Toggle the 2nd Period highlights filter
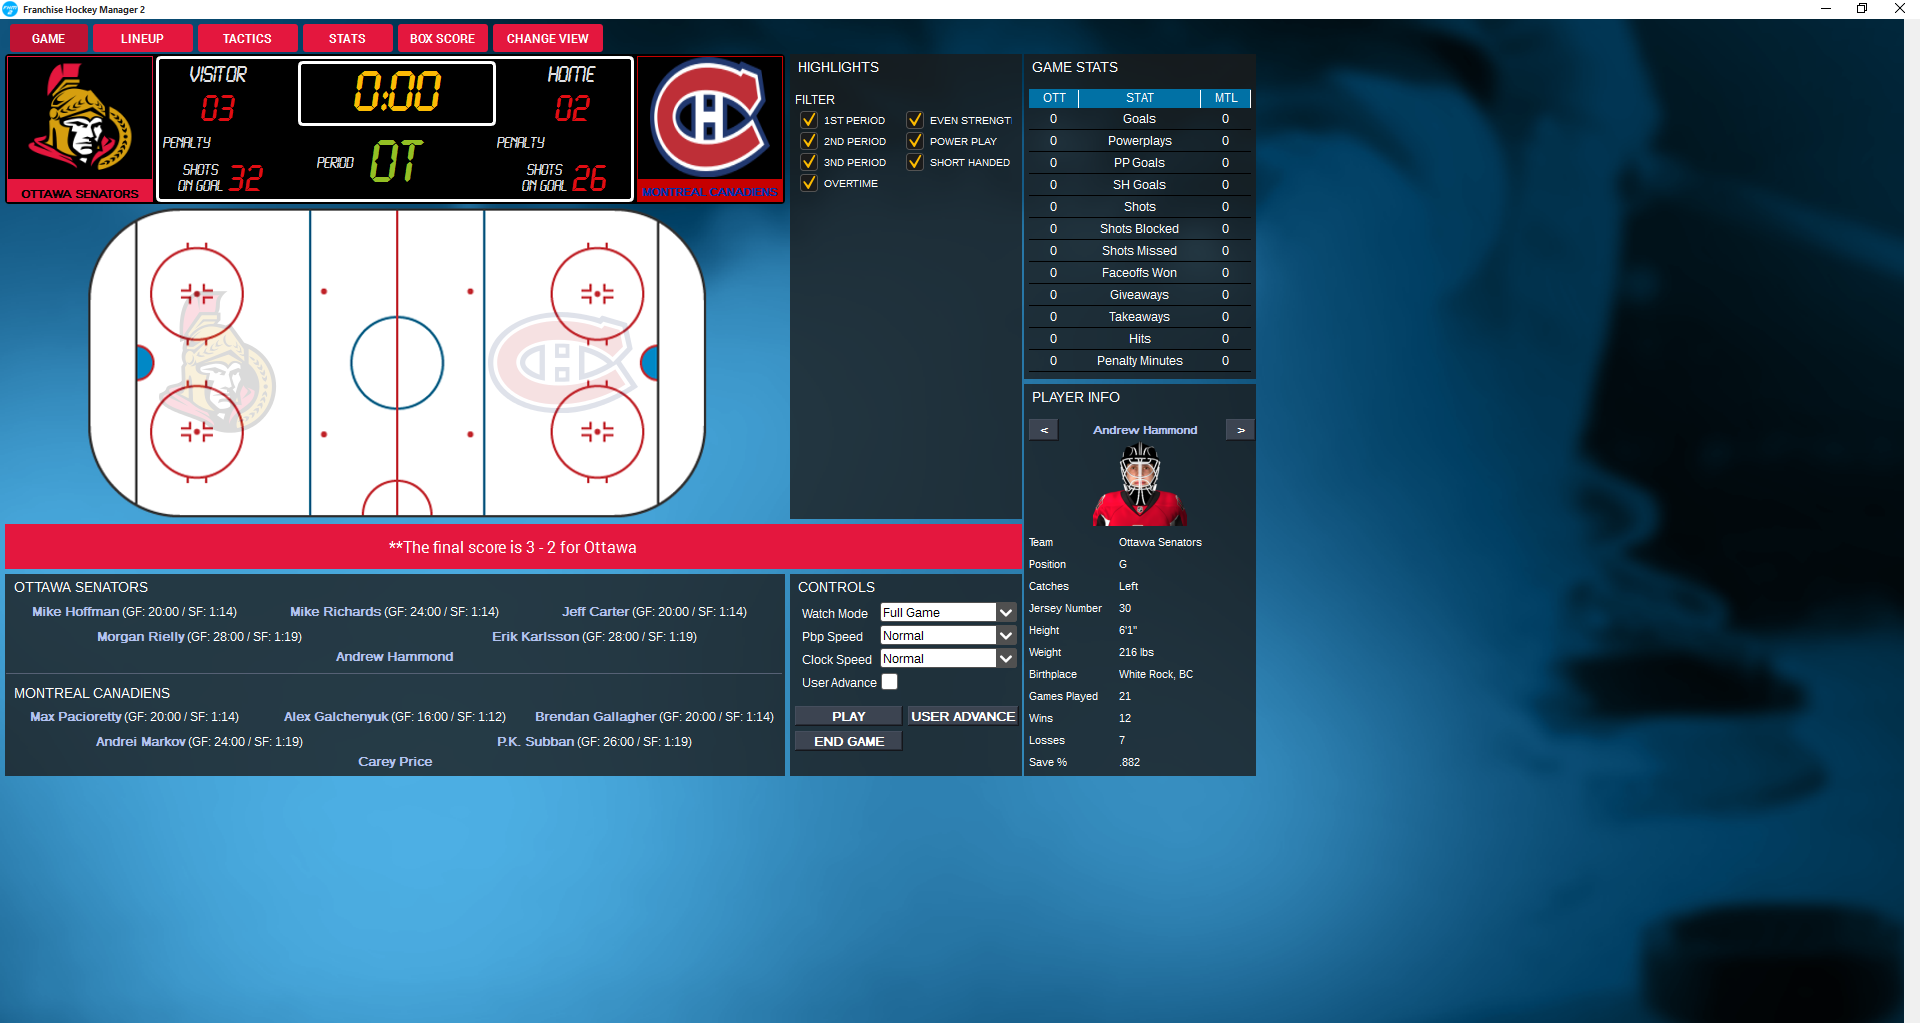 coord(809,141)
